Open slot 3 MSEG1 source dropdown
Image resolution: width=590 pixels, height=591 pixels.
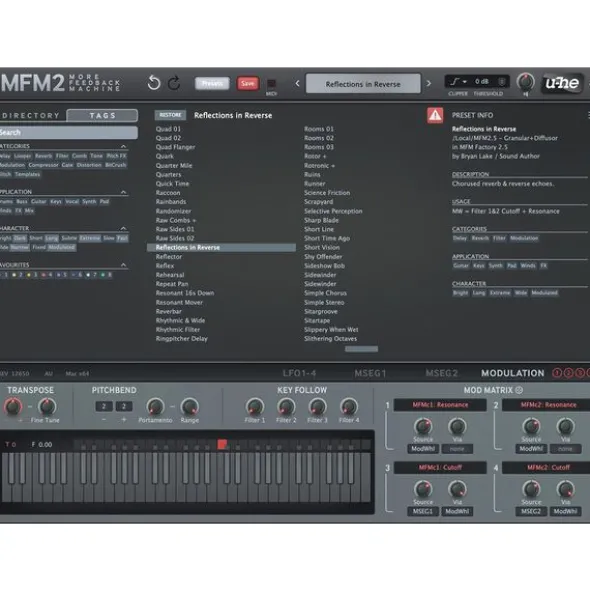[x=423, y=511]
